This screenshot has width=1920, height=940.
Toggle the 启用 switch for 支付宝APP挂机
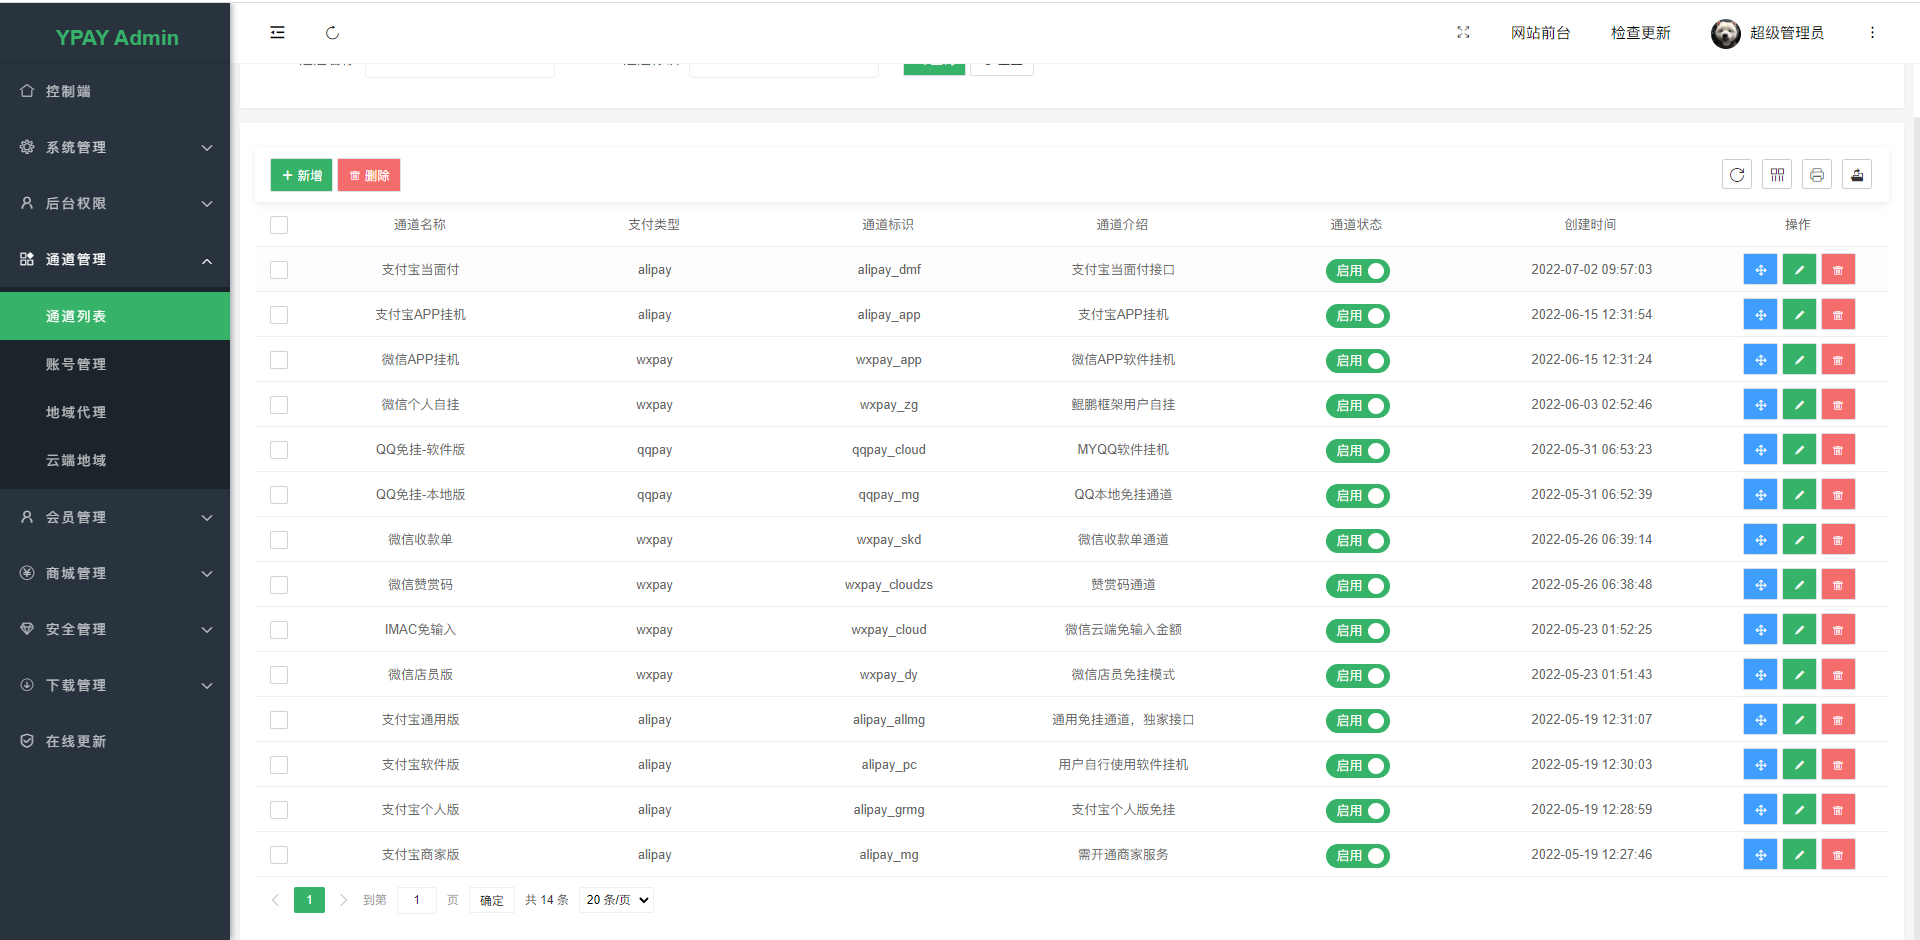pos(1357,316)
